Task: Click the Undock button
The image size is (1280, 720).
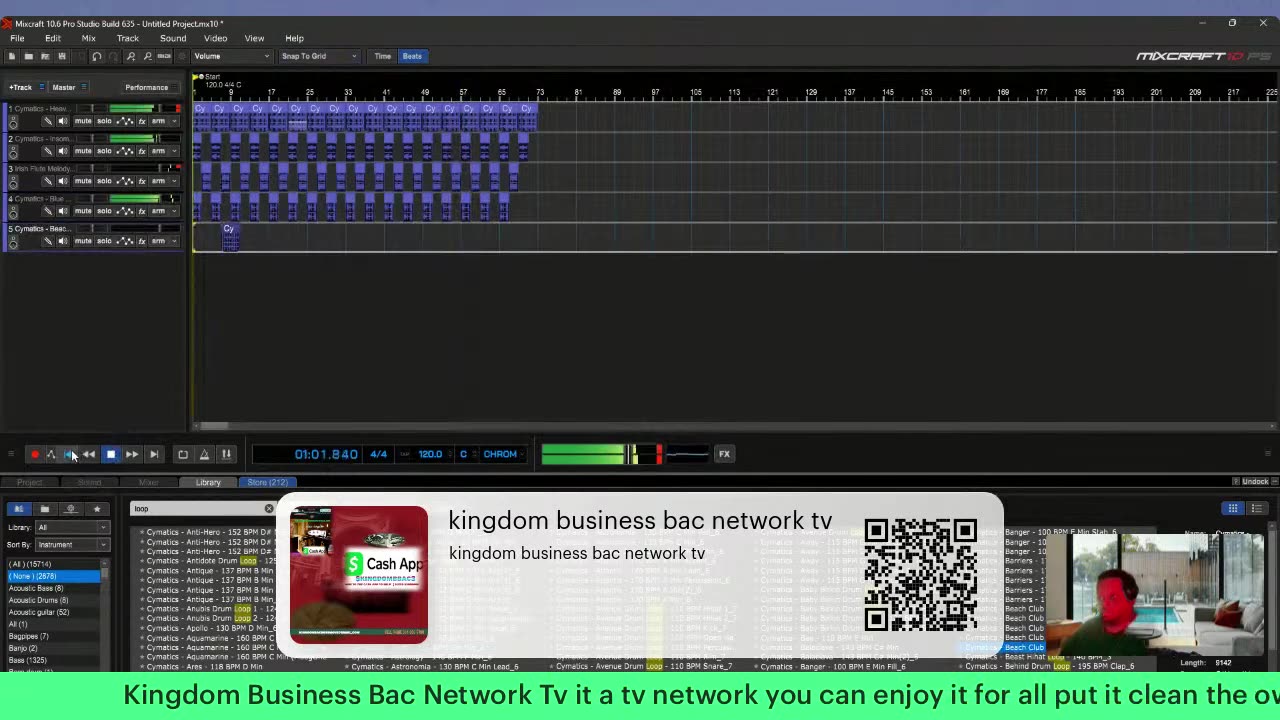Action: (x=1255, y=482)
